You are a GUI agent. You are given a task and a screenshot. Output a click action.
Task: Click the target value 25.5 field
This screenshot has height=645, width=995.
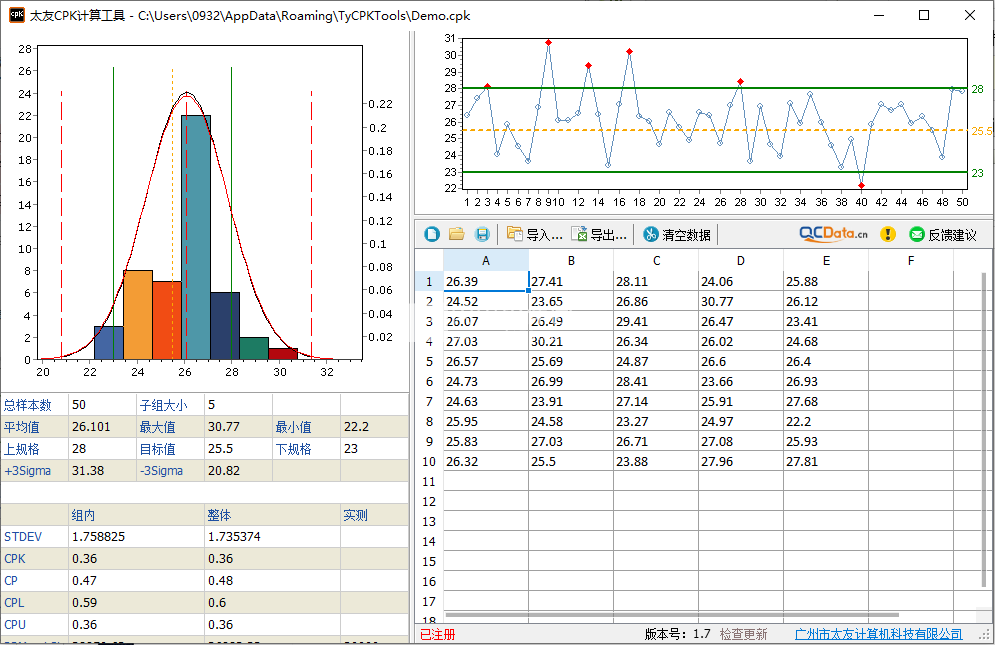pyautogui.click(x=237, y=449)
